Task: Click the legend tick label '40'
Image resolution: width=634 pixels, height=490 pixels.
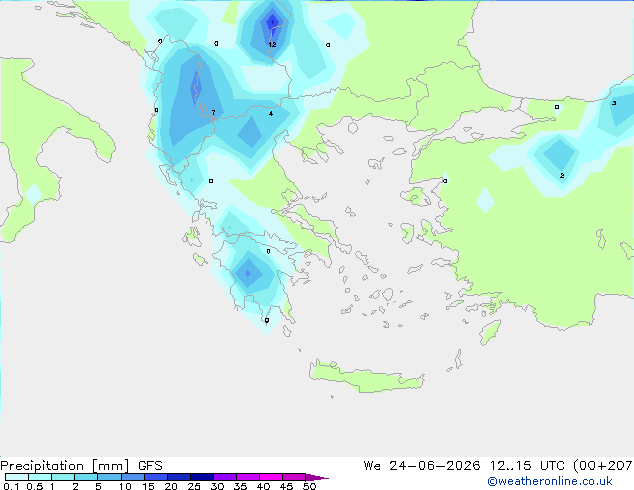Action: pos(263,486)
